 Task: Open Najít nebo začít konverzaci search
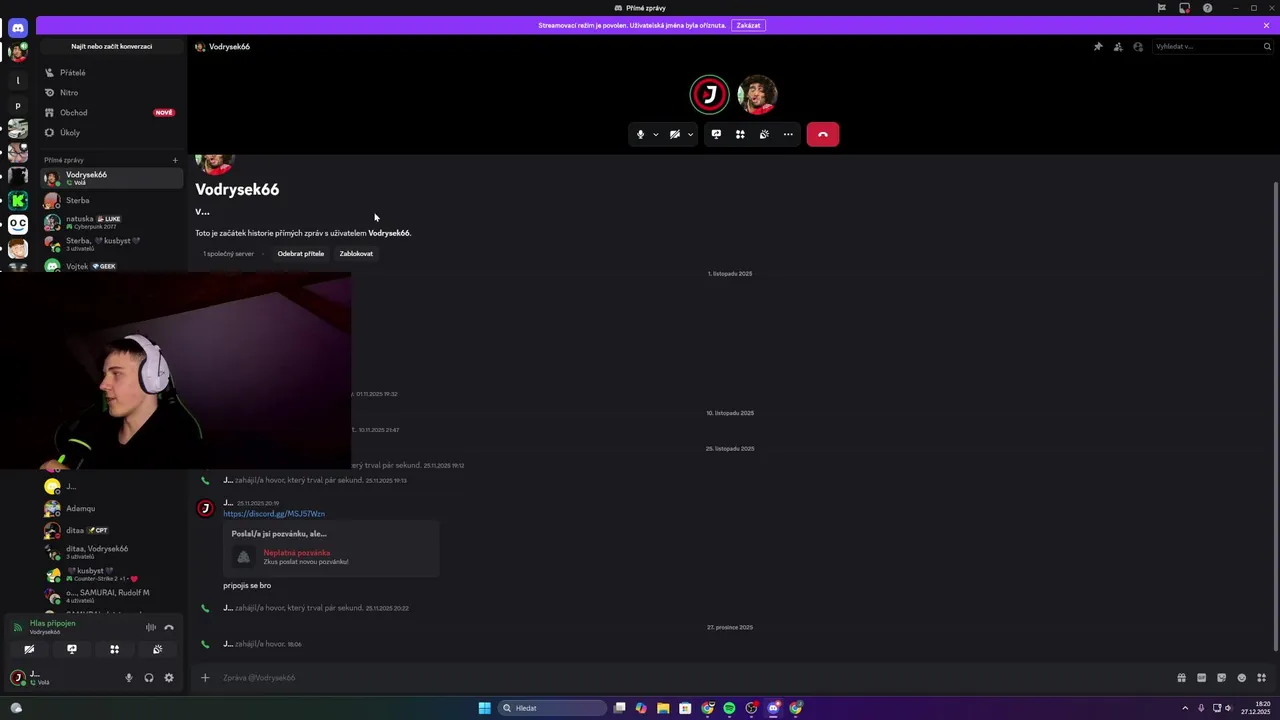pos(111,46)
